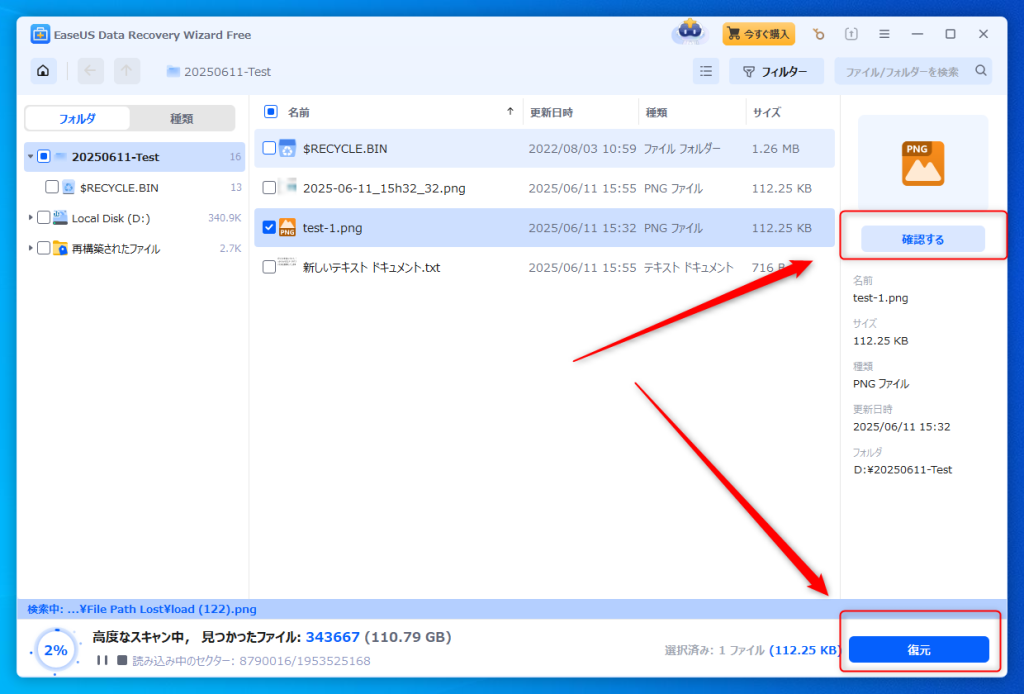Check the $RECYCLE.BIN checkbox in tree
The height and width of the screenshot is (694, 1024).
point(52,187)
